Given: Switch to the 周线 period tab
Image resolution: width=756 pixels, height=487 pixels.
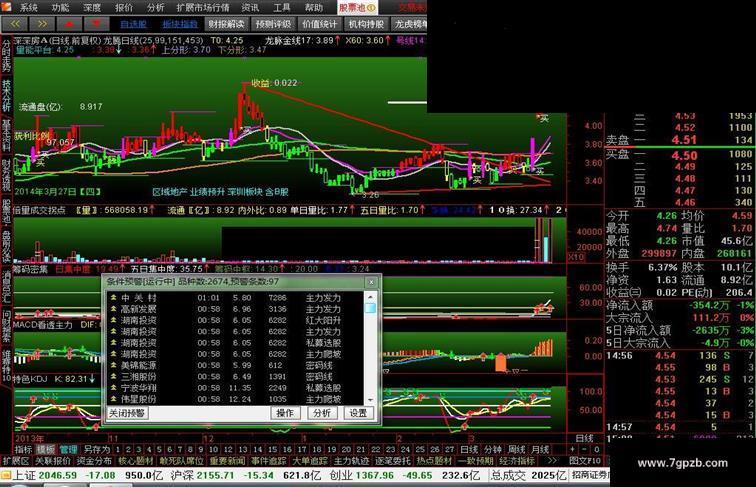Looking at the screenshot, I should (516, 449).
